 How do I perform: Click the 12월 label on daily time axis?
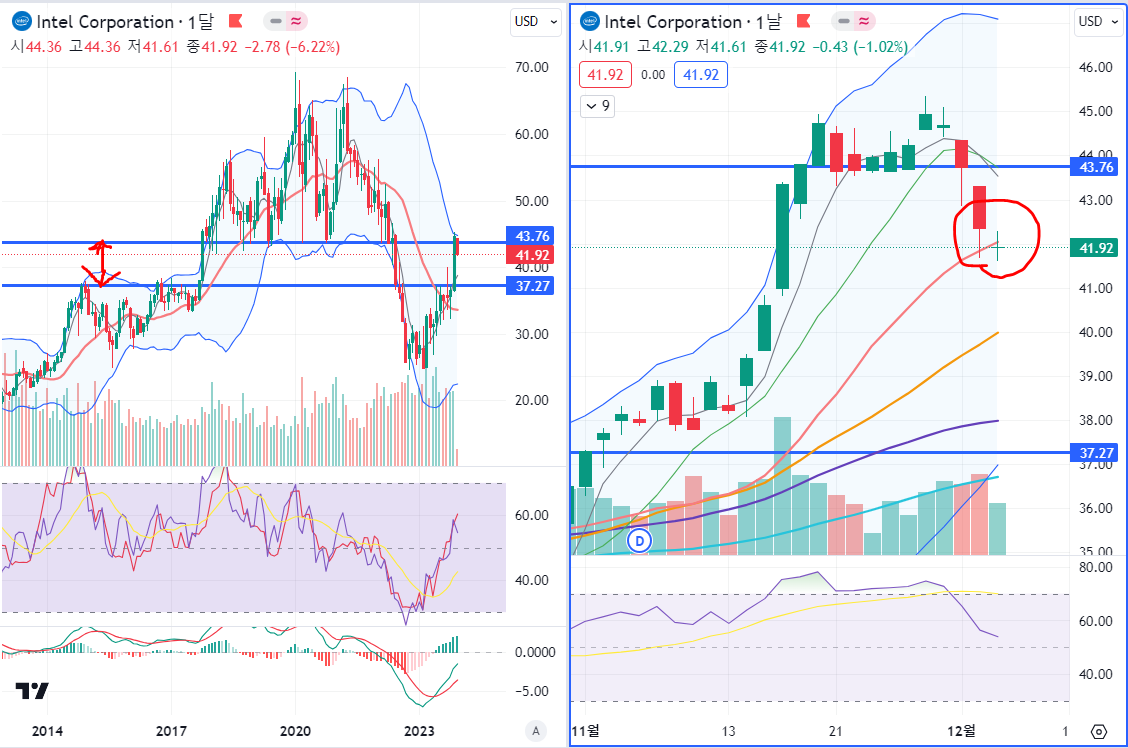pyautogui.click(x=962, y=731)
